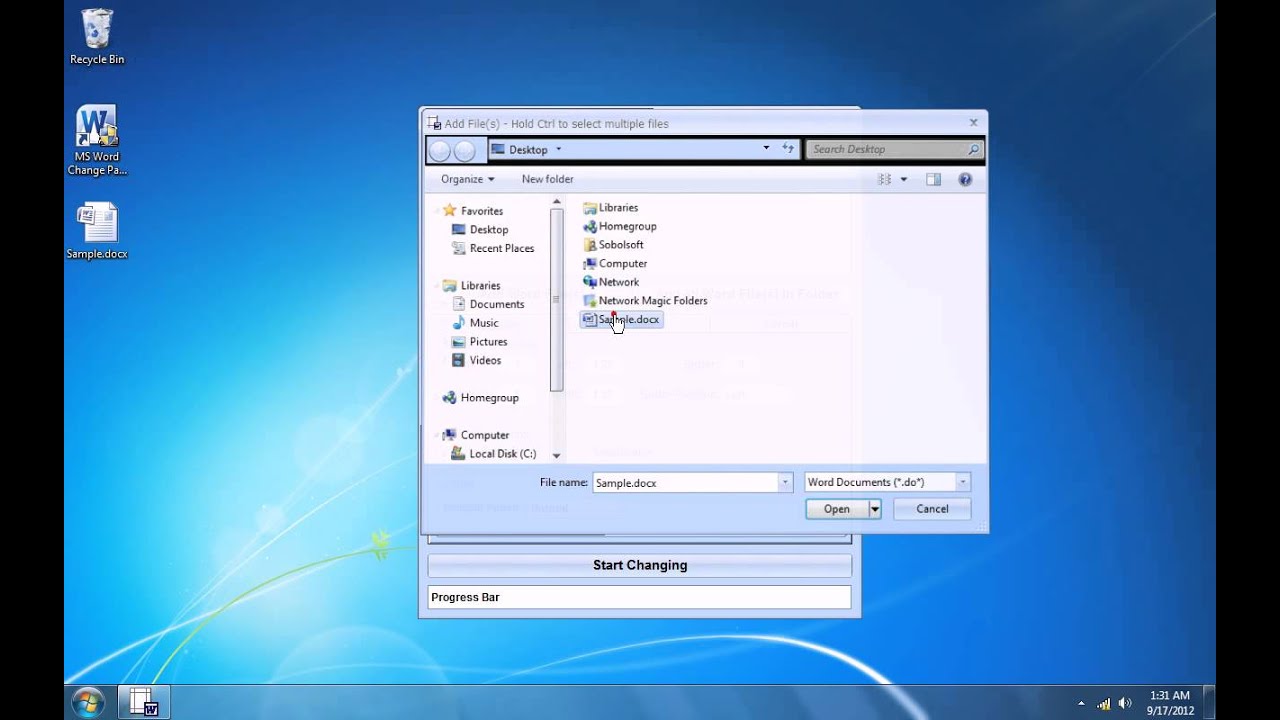Screen dimensions: 1280x720
Task: Select Documents library in navigation pane
Action: pyautogui.click(x=488, y=305)
